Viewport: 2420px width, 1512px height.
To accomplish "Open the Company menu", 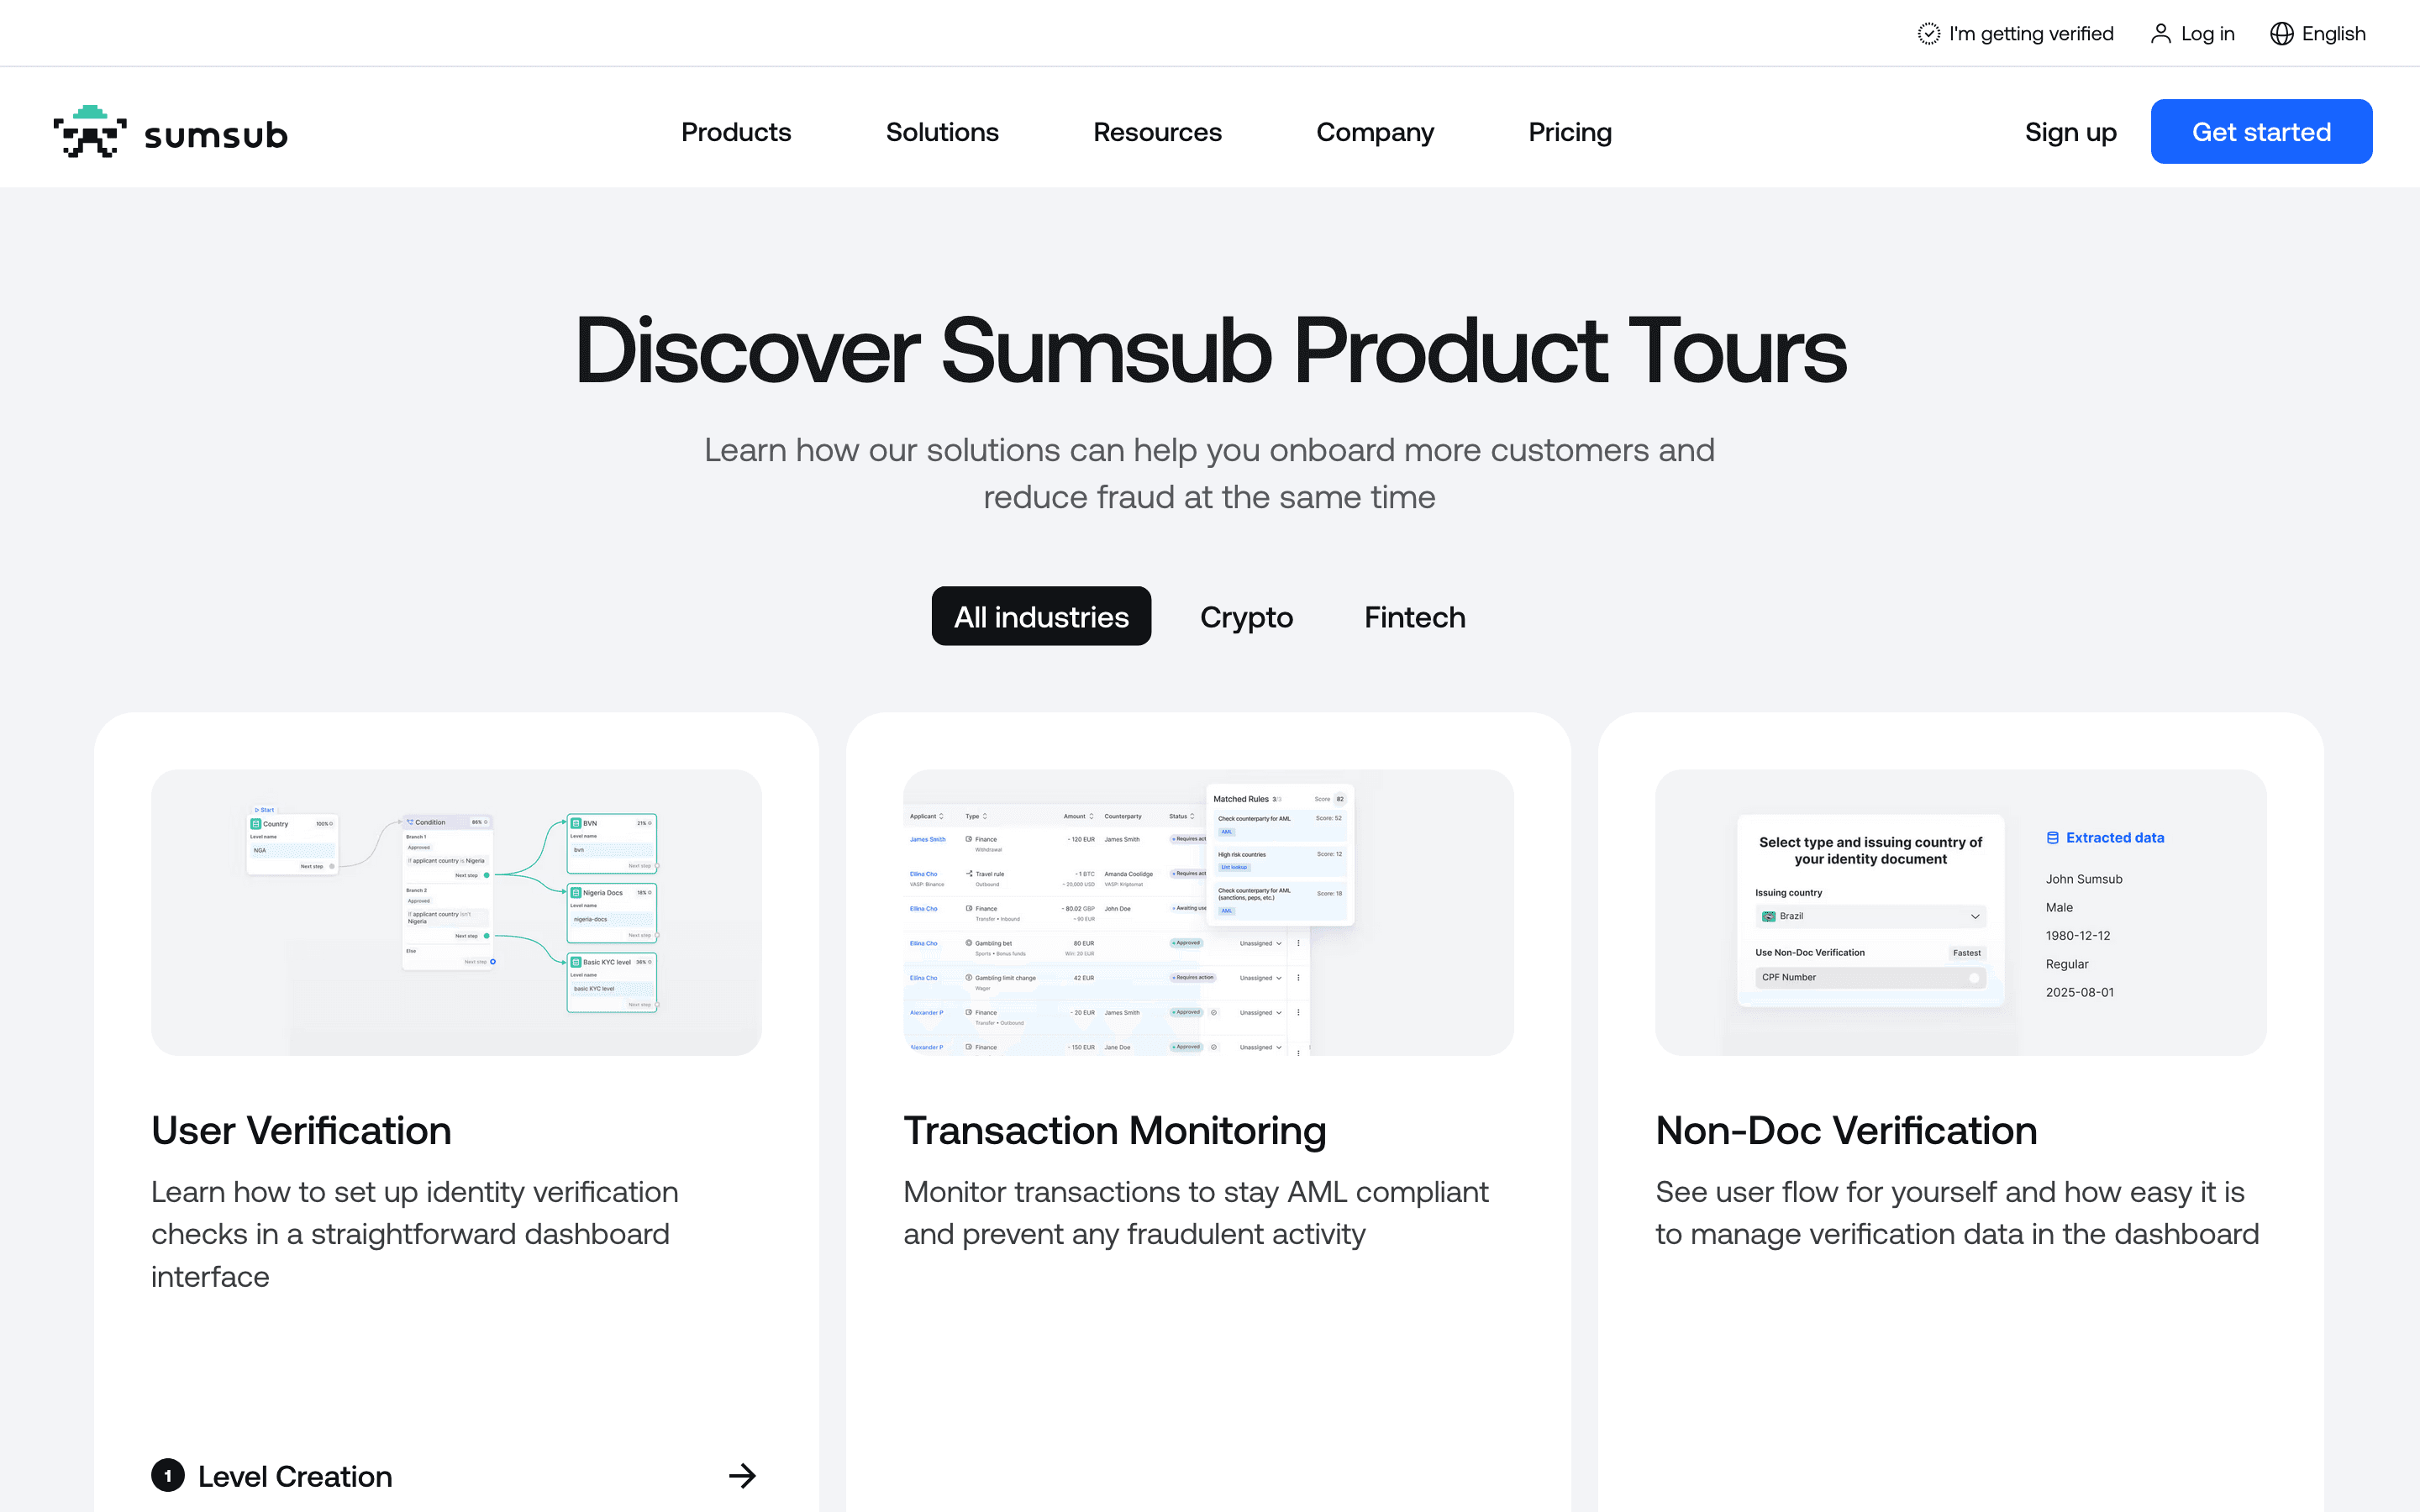I will (x=1375, y=132).
